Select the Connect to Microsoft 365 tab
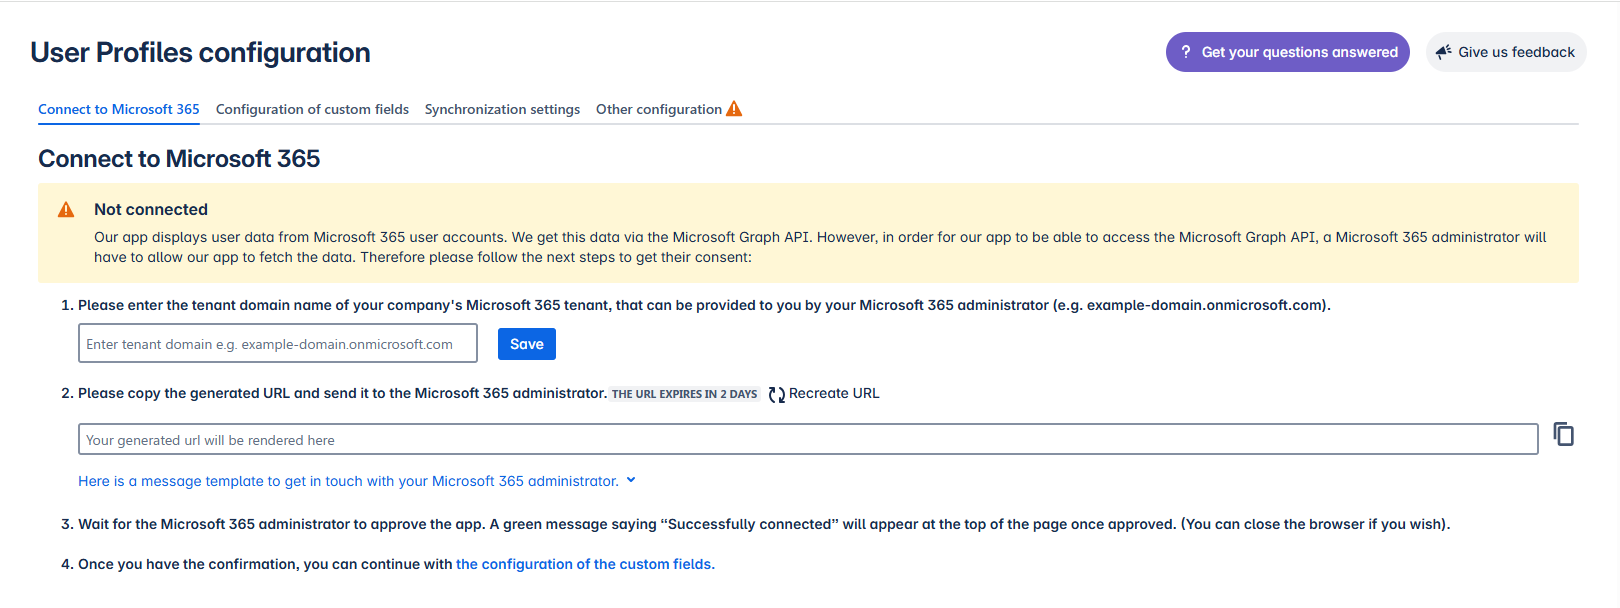This screenshot has height=608, width=1620. pyautogui.click(x=119, y=109)
